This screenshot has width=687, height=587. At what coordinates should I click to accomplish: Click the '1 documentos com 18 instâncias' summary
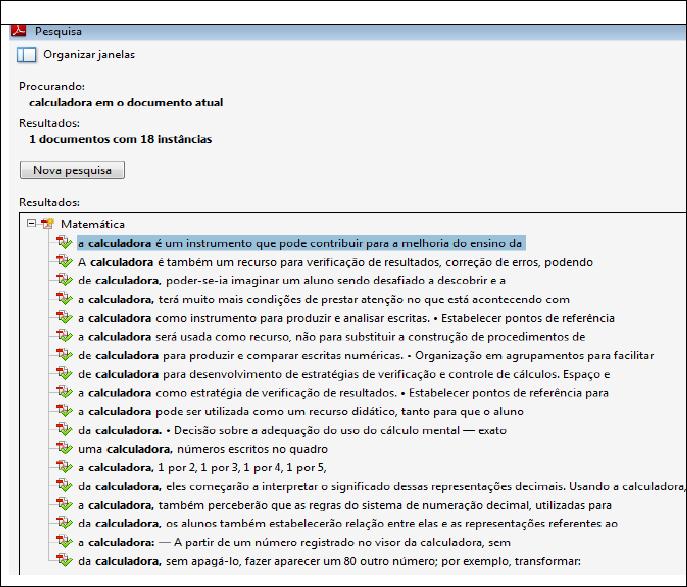click(x=120, y=139)
